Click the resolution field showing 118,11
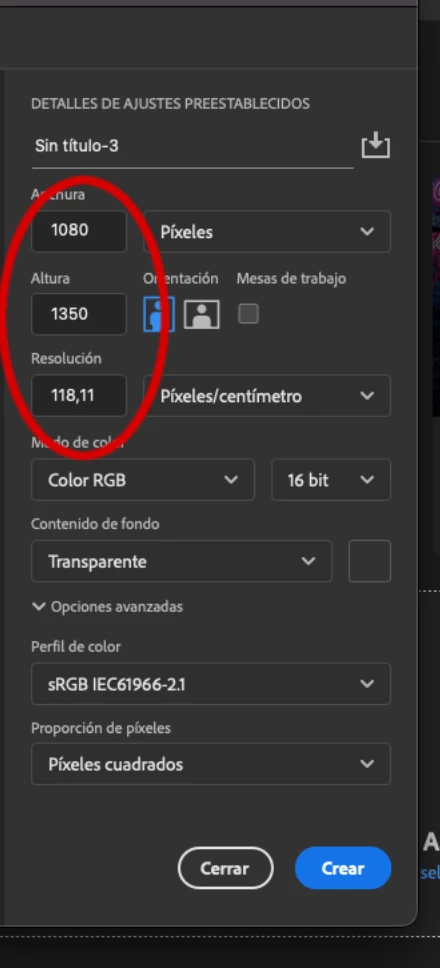The width and height of the screenshot is (440, 968). tap(79, 395)
